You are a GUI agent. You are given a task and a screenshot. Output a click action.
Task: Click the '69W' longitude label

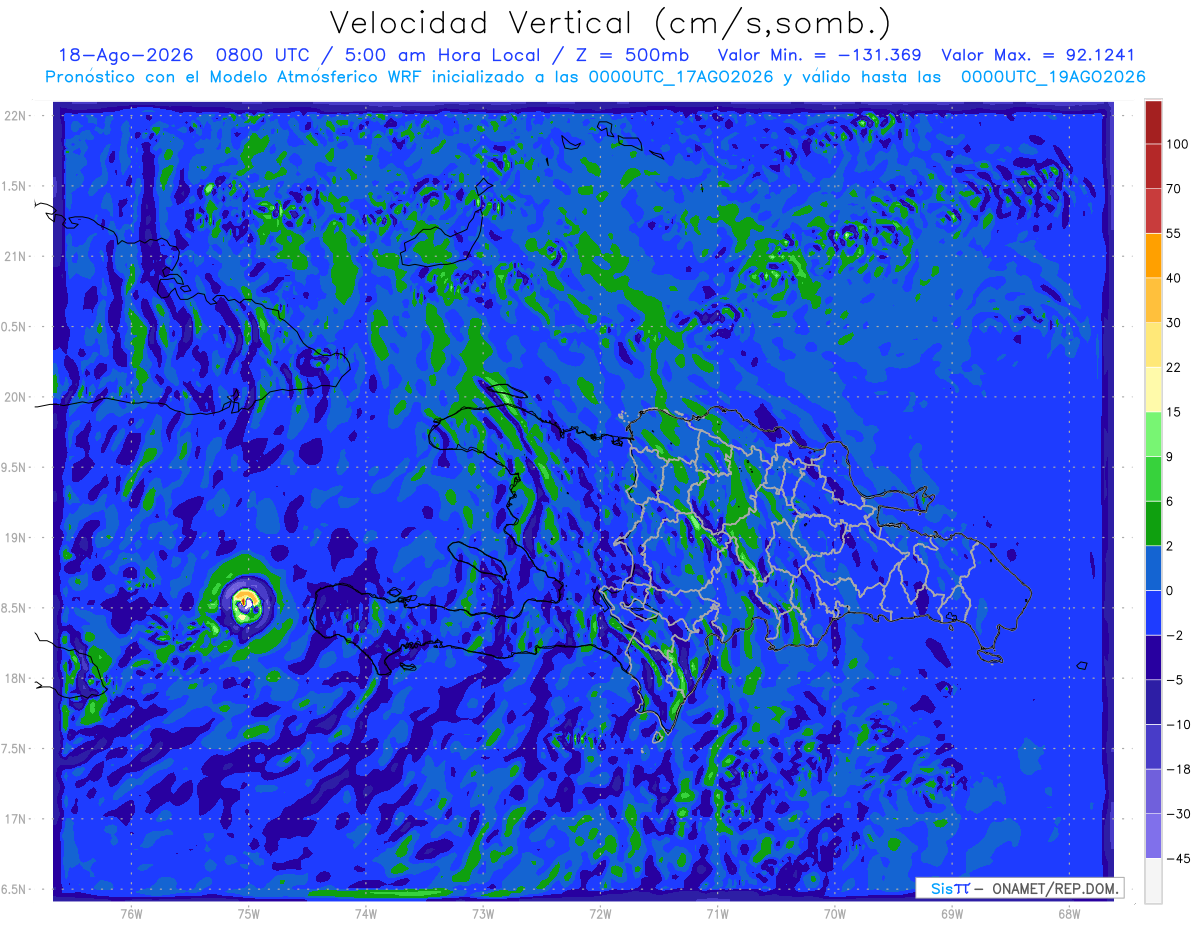tap(952, 913)
